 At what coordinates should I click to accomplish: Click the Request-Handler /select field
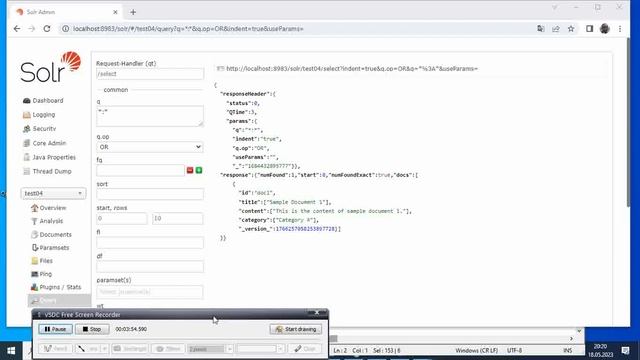[150, 74]
